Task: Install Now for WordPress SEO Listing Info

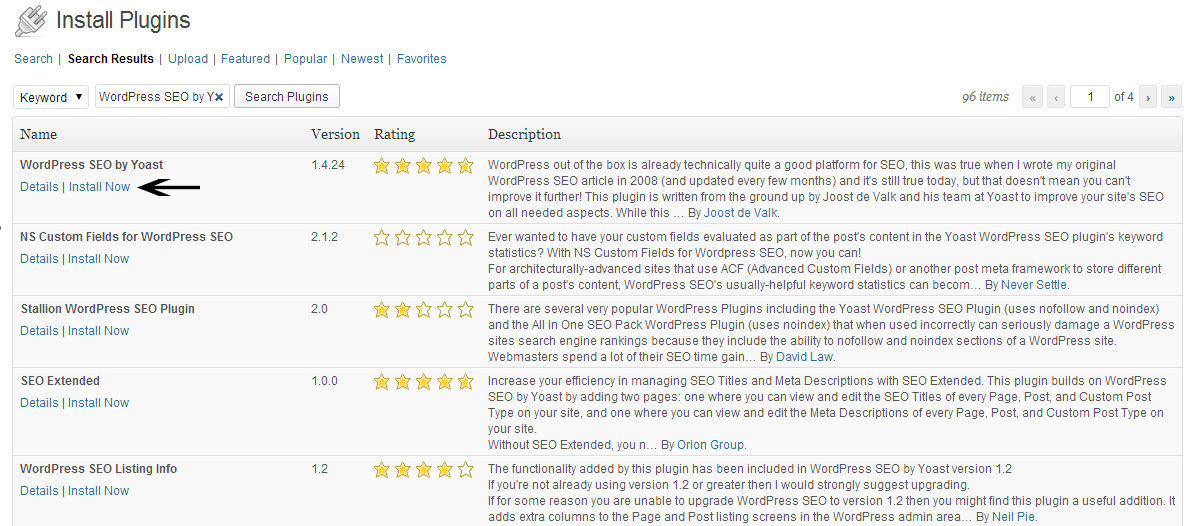Action: [x=99, y=491]
